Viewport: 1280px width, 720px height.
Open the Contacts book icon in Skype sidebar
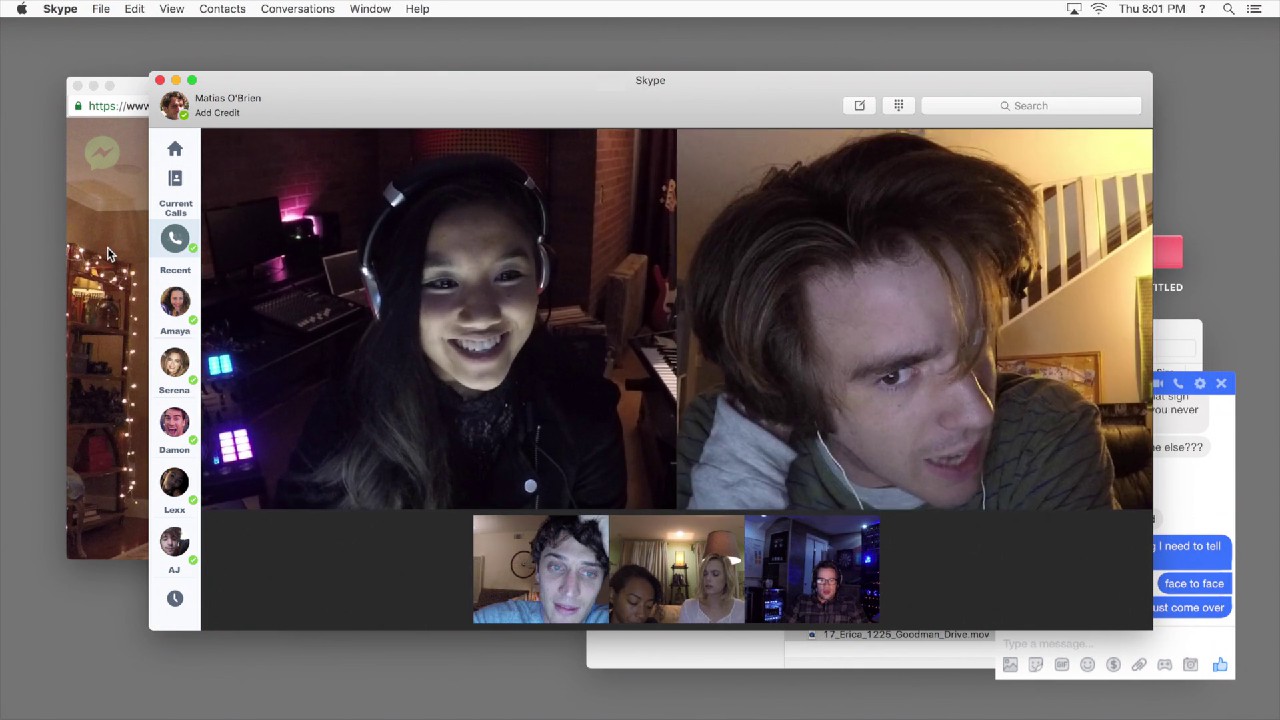(175, 178)
